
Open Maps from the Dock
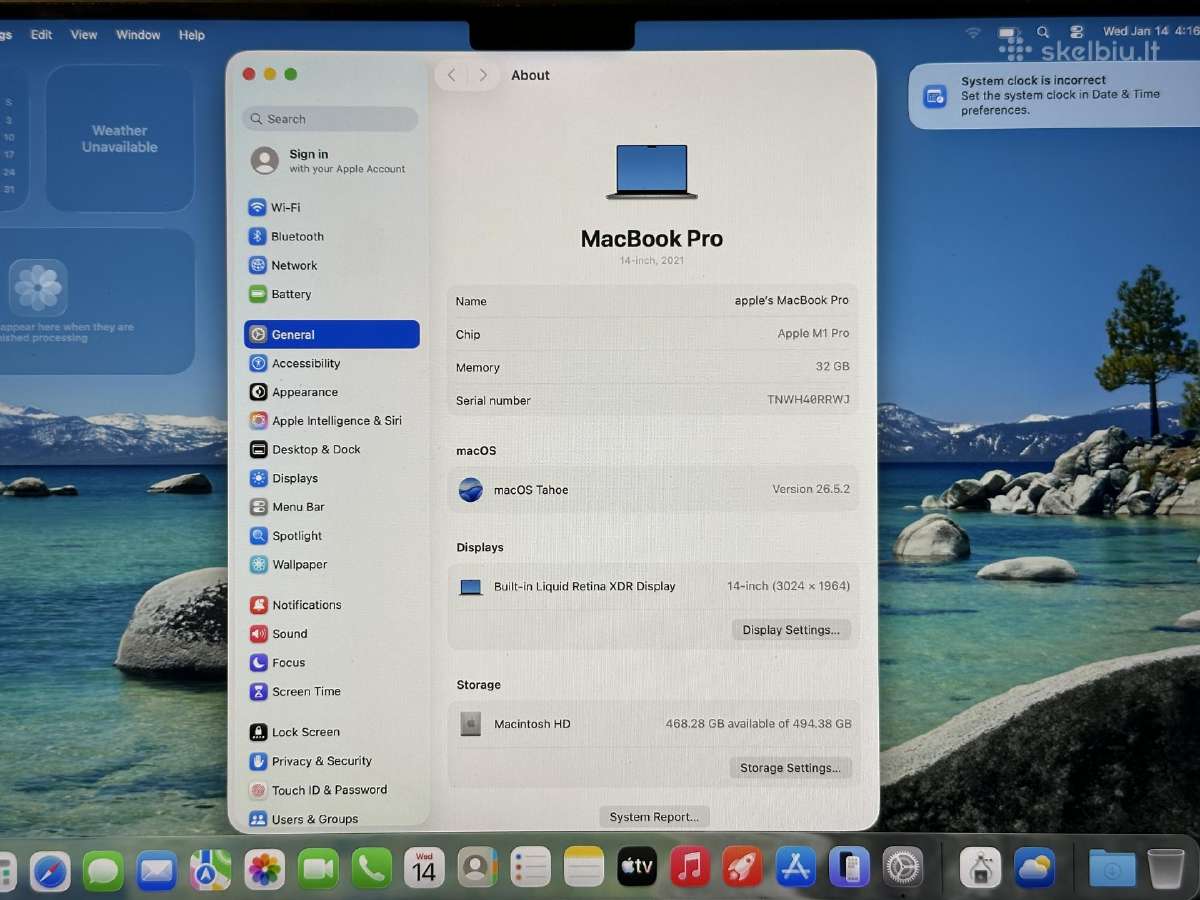coord(210,870)
